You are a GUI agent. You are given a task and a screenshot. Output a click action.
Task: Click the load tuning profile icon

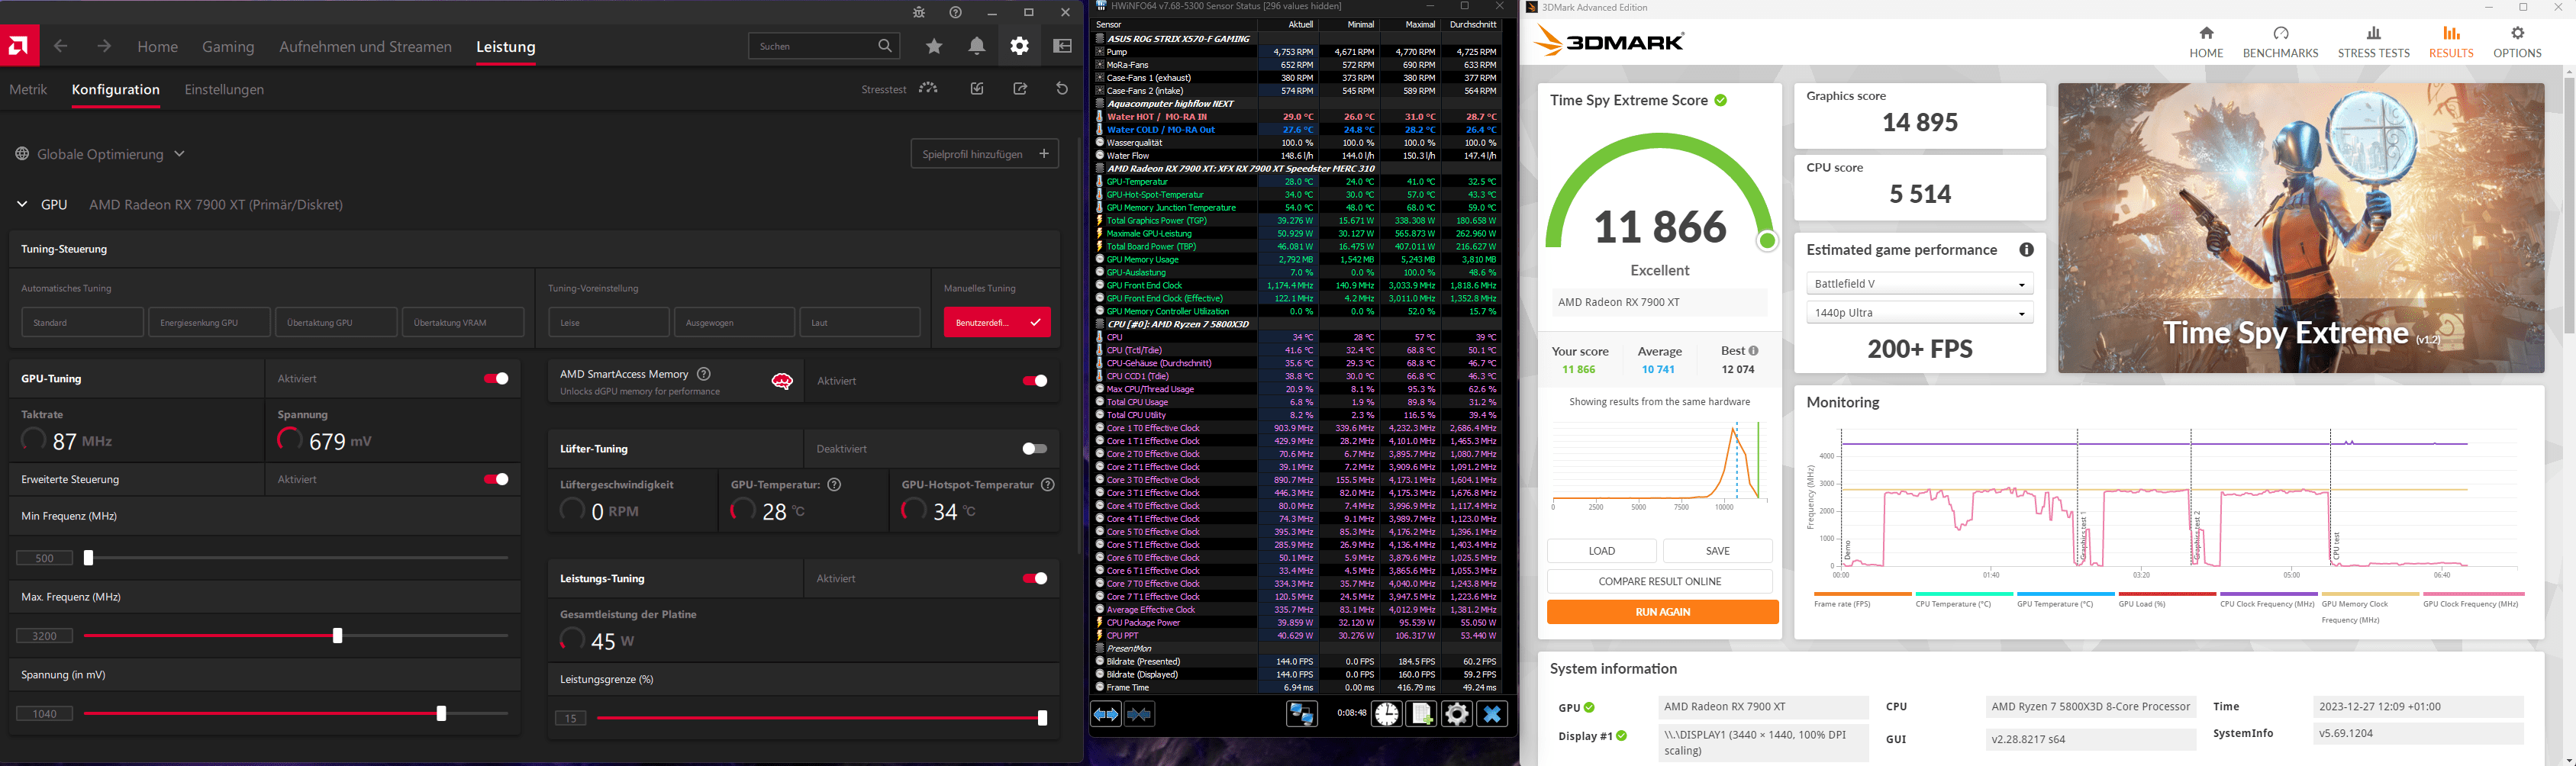pos(977,89)
